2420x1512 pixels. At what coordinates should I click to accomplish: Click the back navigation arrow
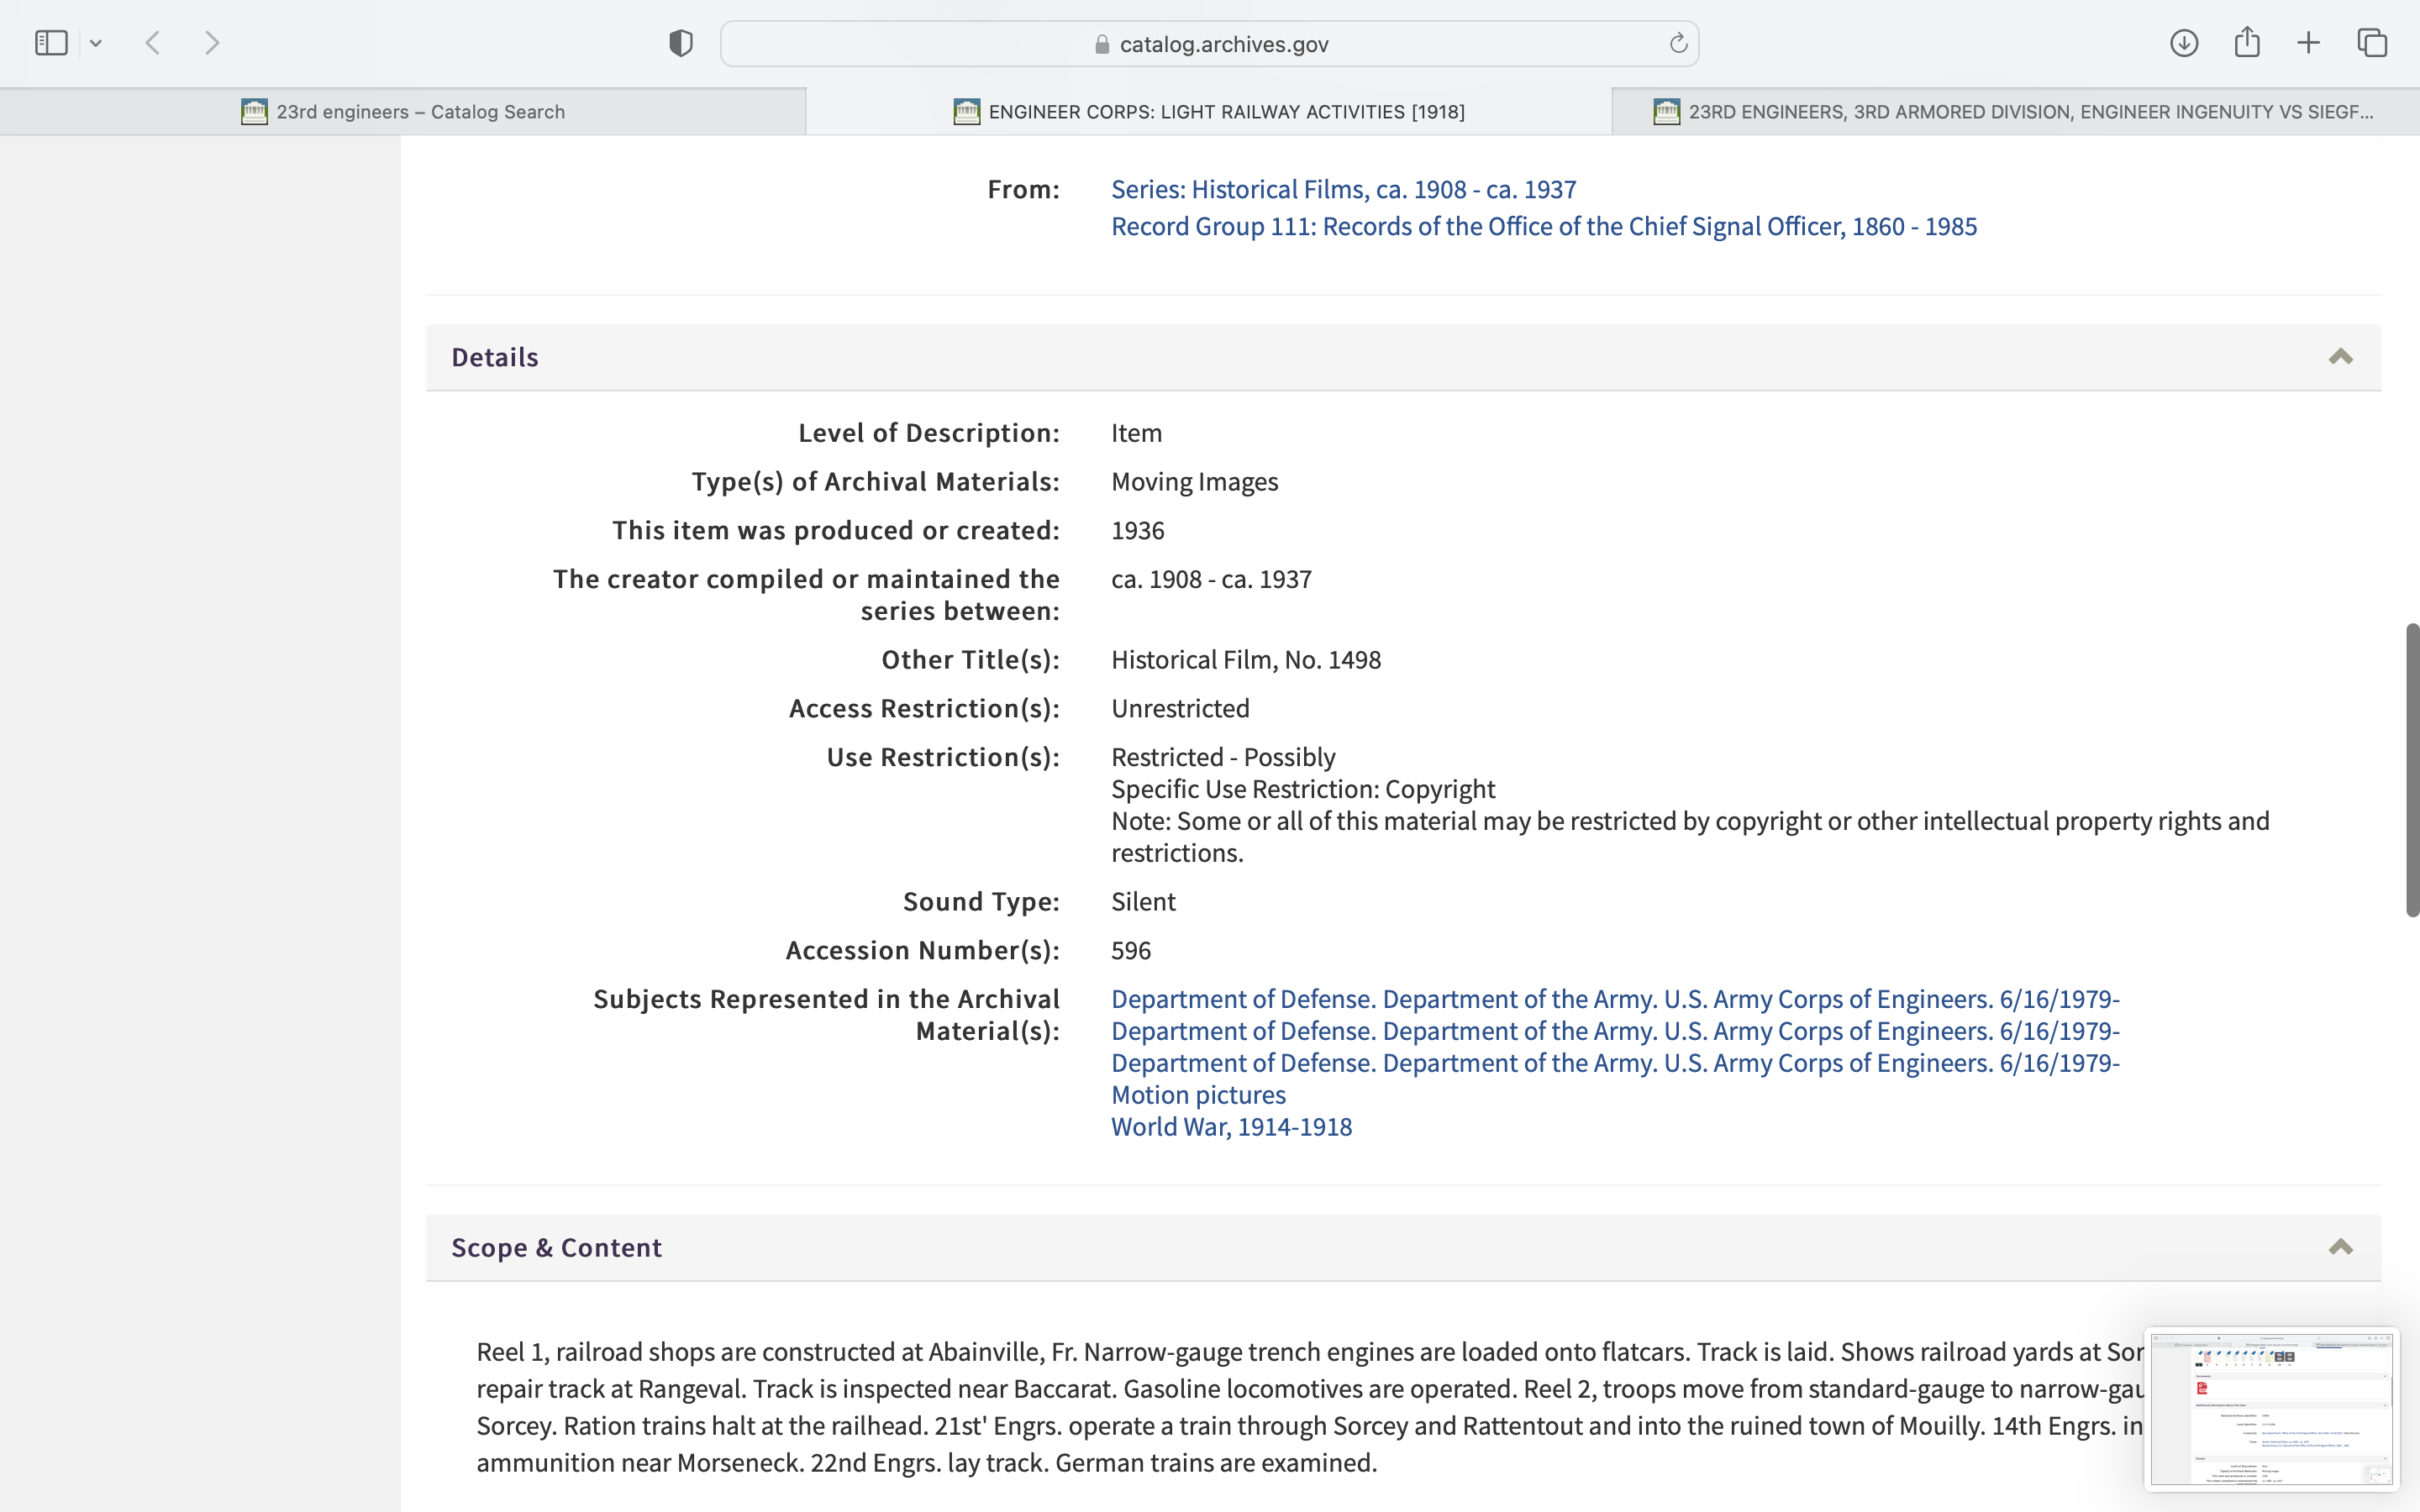pos(153,43)
